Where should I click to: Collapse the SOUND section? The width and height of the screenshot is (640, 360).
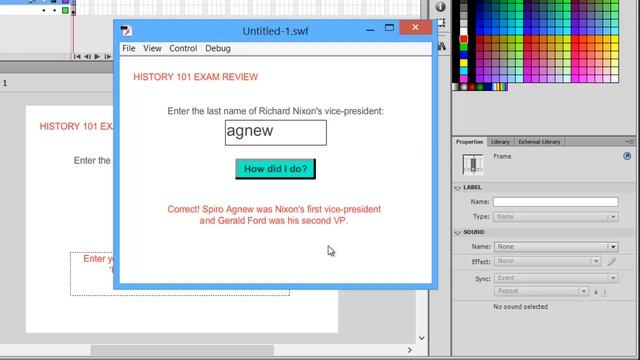[x=457, y=233]
